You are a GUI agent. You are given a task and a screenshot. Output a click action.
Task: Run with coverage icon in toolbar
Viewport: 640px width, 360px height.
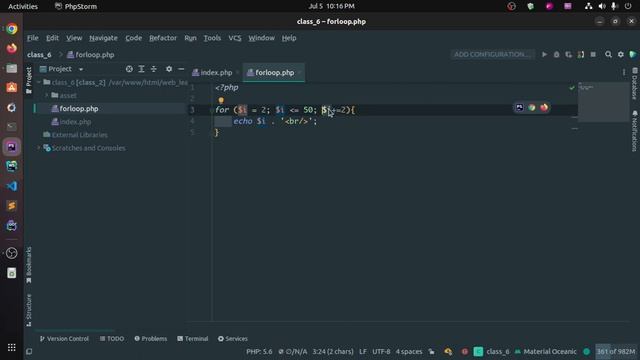pos(569,54)
